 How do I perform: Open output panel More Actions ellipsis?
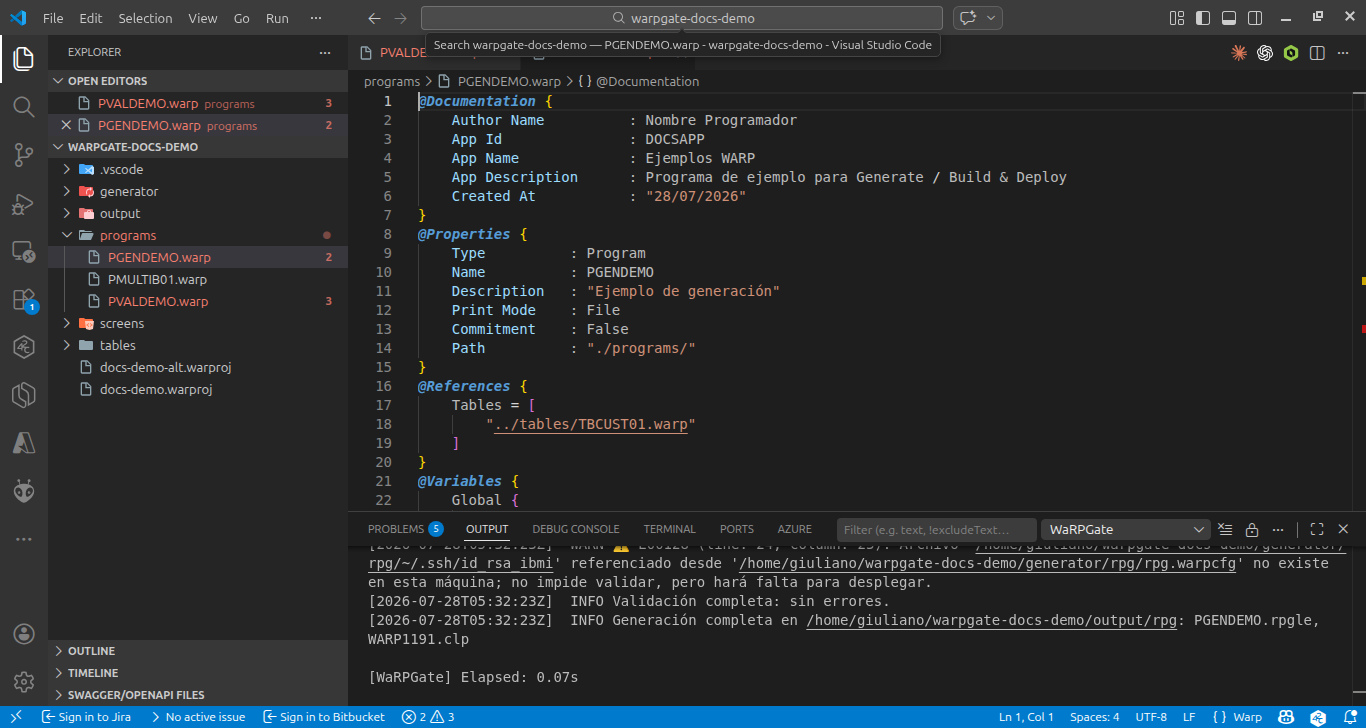coord(1278,529)
